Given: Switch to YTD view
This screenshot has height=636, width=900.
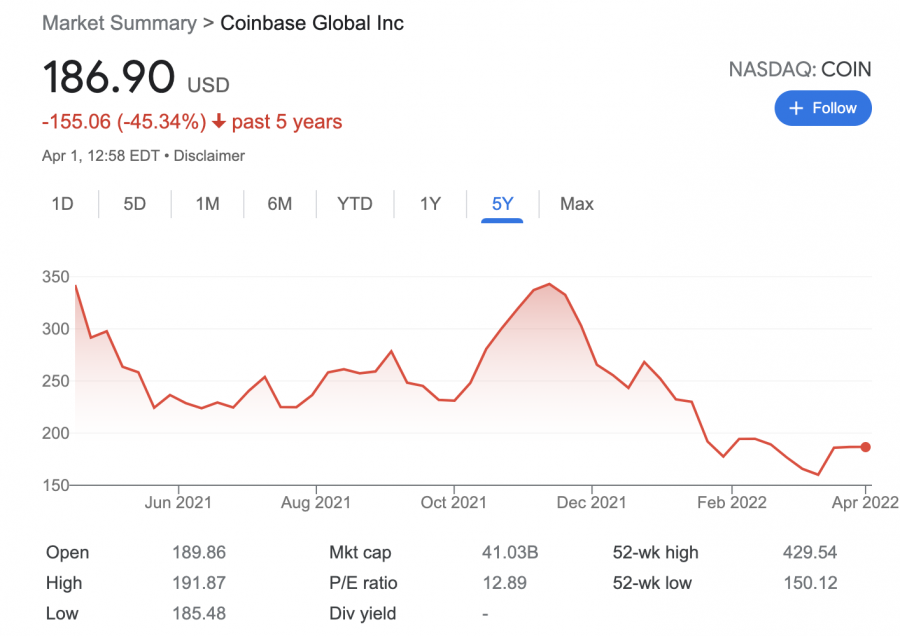Looking at the screenshot, I should (x=355, y=204).
